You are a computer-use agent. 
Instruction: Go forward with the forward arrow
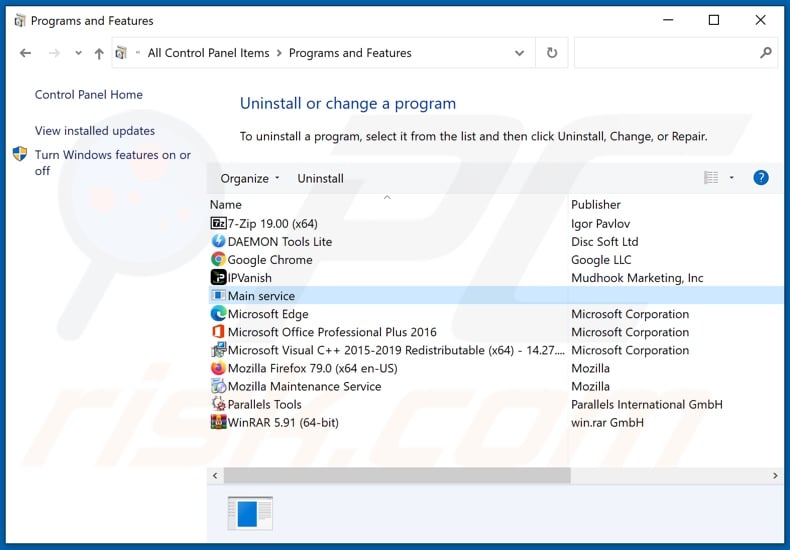coord(54,53)
